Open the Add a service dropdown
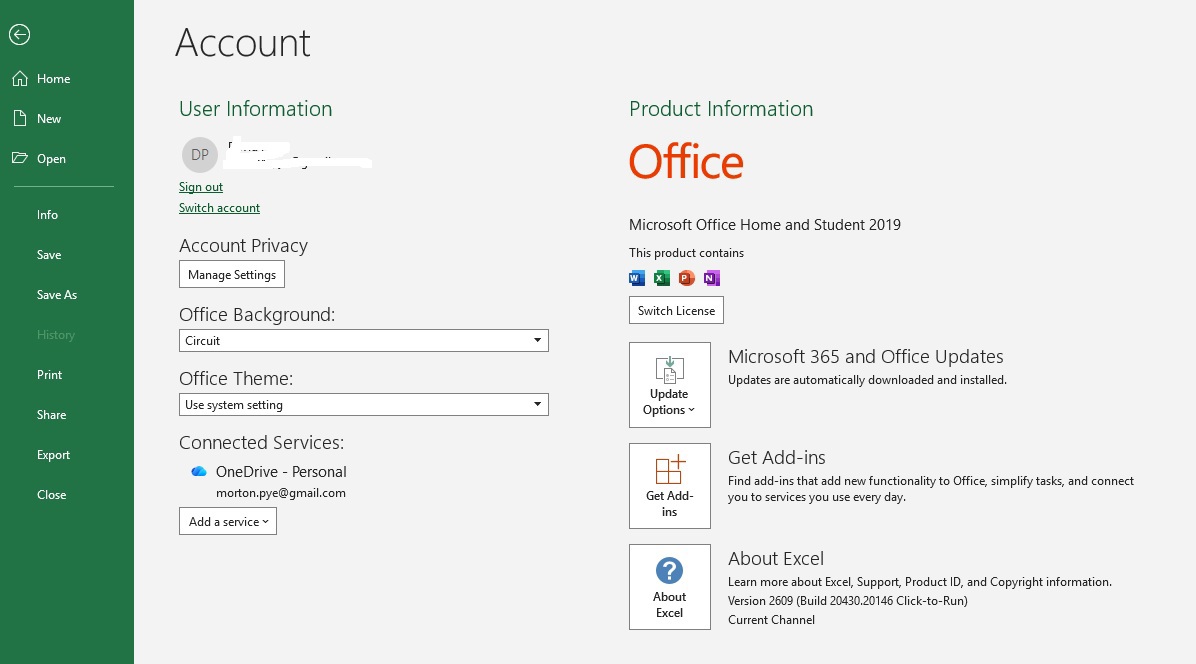The height and width of the screenshot is (664, 1196). (228, 521)
